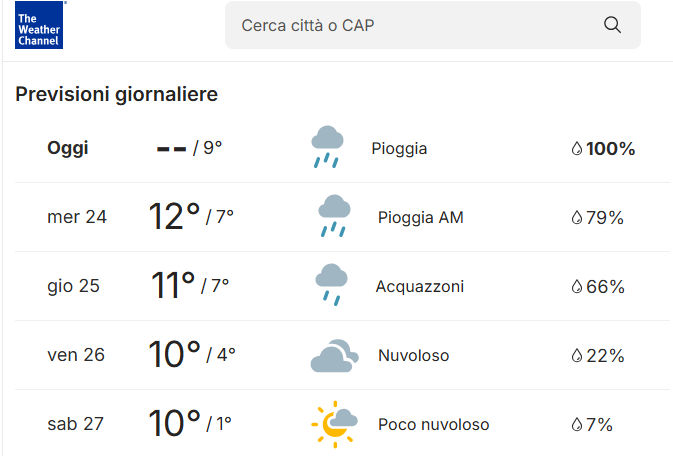Click the cloudy icon for ven 26

(x=333, y=356)
